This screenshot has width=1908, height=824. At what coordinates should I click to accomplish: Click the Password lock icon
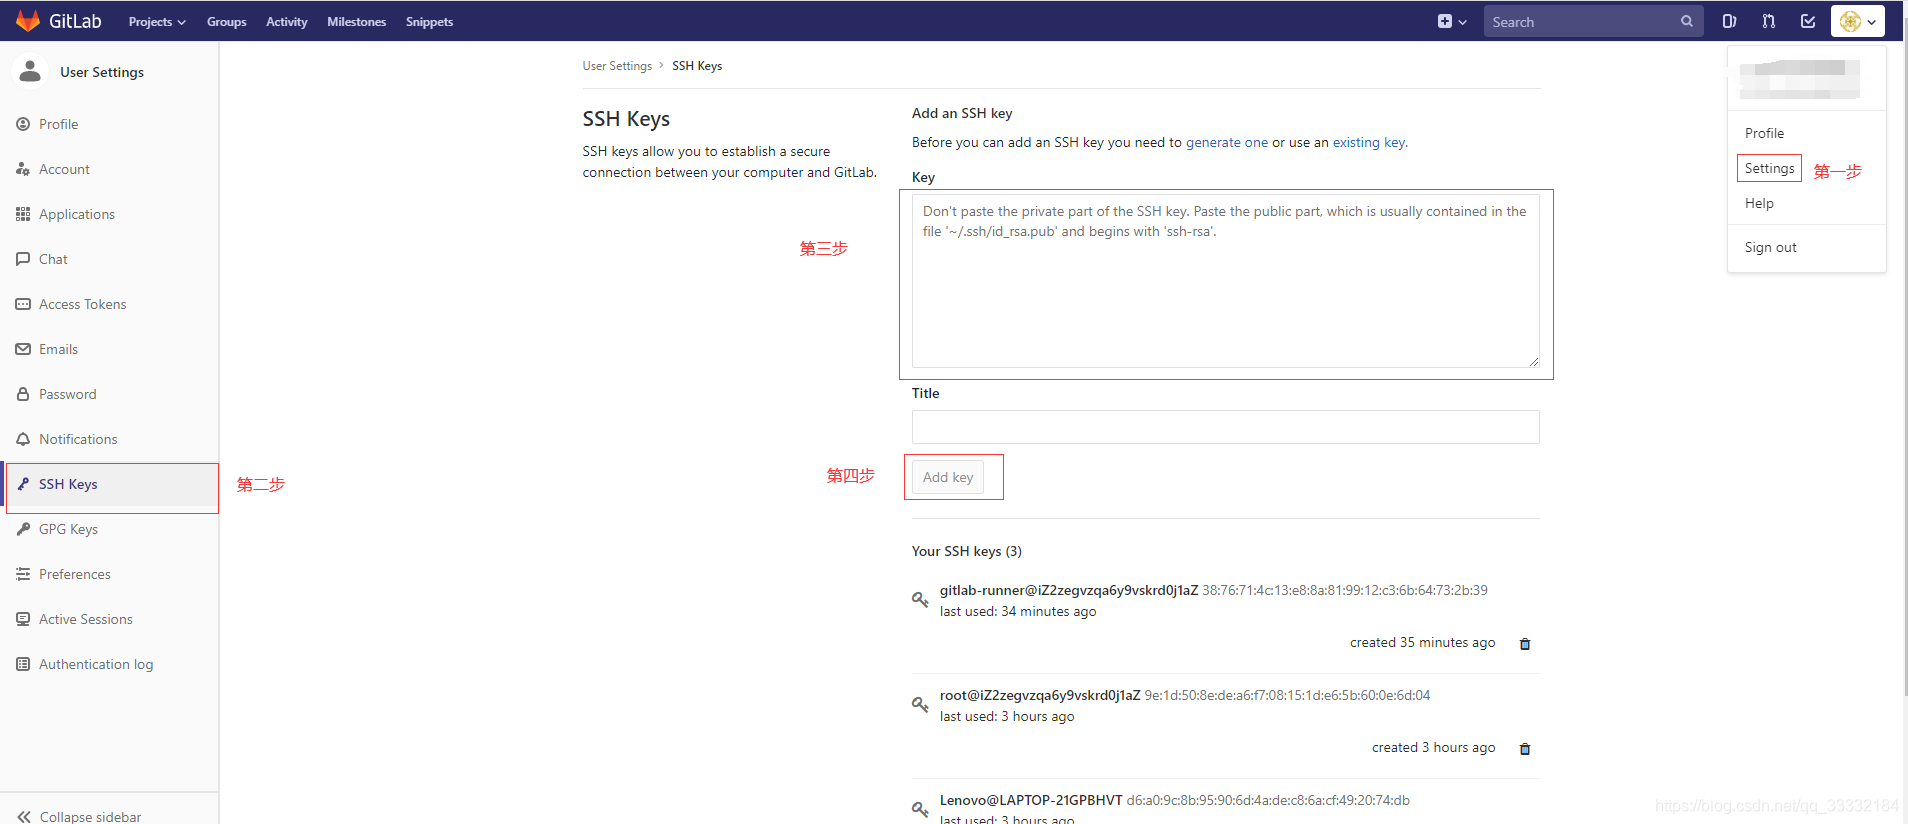coord(23,394)
